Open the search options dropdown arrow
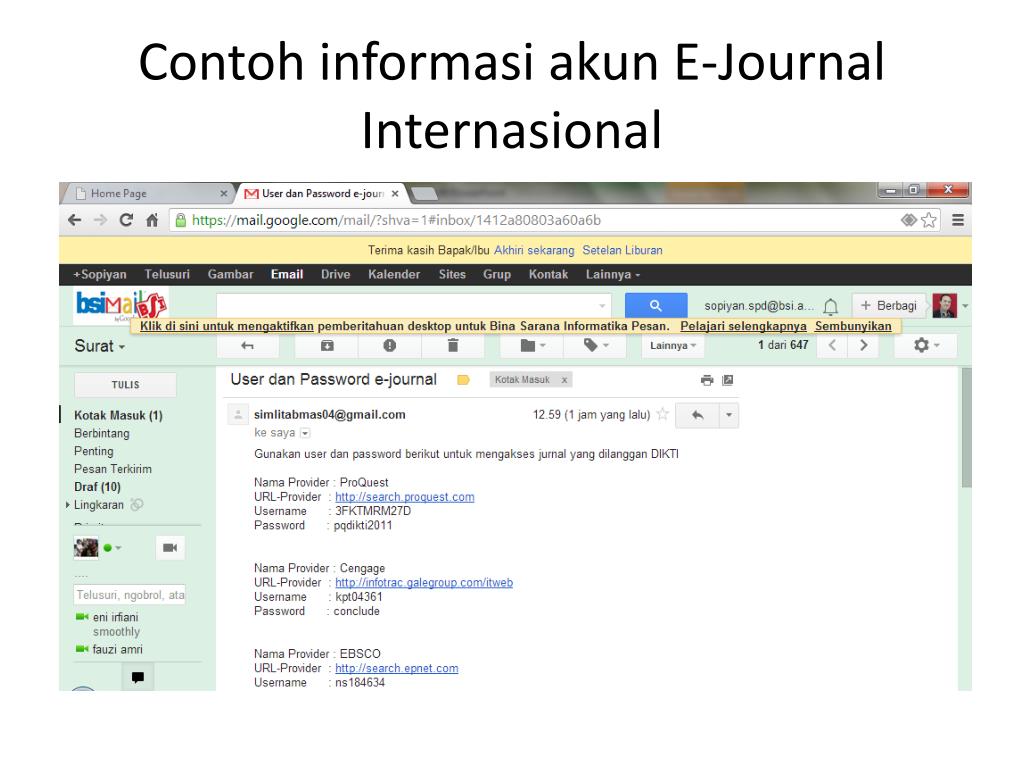1024x768 pixels. pos(601,306)
